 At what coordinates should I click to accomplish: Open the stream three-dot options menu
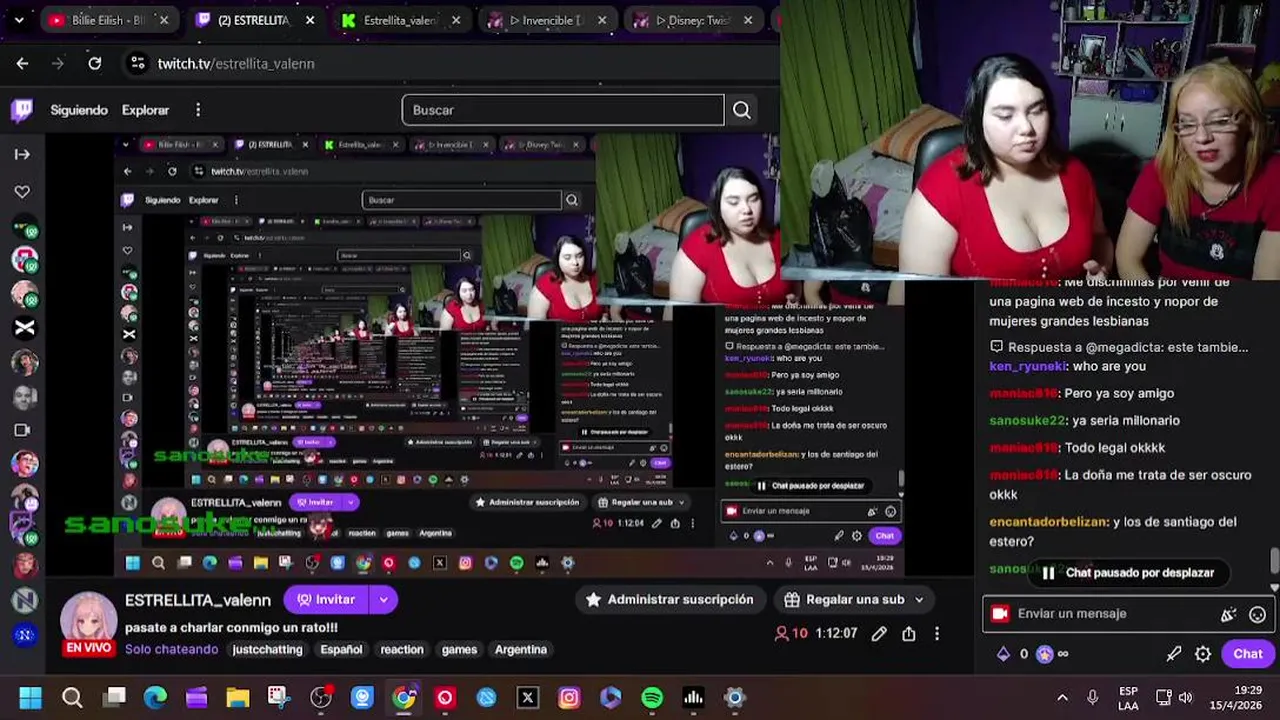[937, 633]
